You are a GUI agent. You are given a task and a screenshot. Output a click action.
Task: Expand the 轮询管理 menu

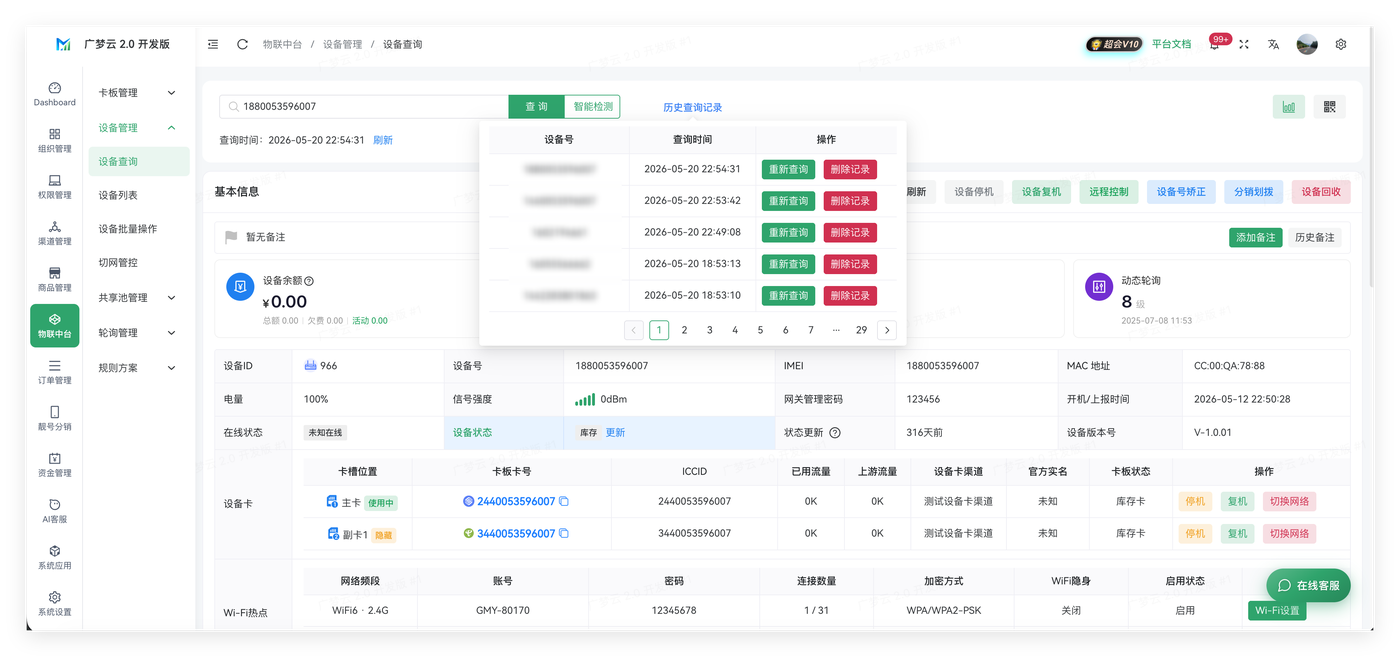coord(138,333)
